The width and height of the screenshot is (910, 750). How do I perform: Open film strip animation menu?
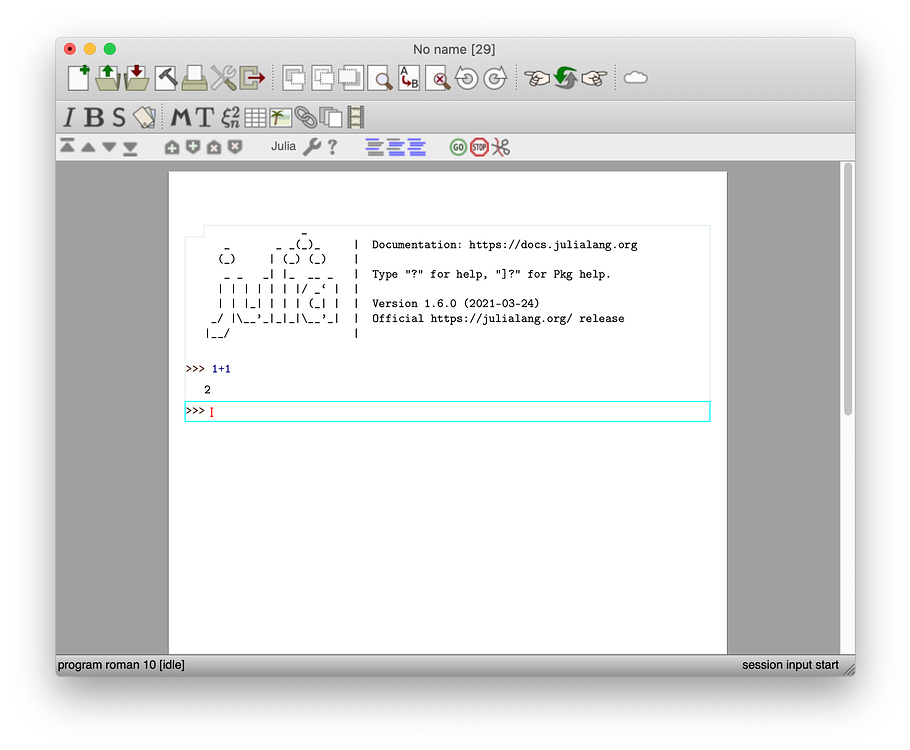[x=356, y=117]
